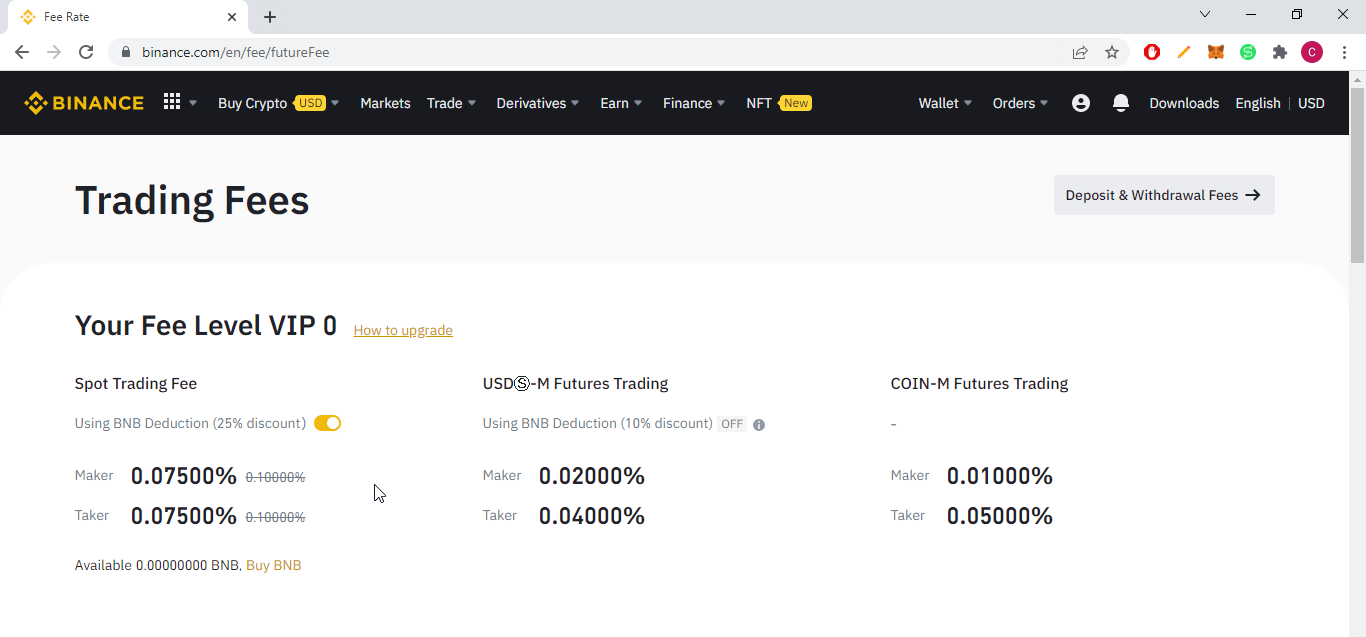Open the apps grid menu icon
Viewport: 1366px width, 637px height.
pos(172,102)
